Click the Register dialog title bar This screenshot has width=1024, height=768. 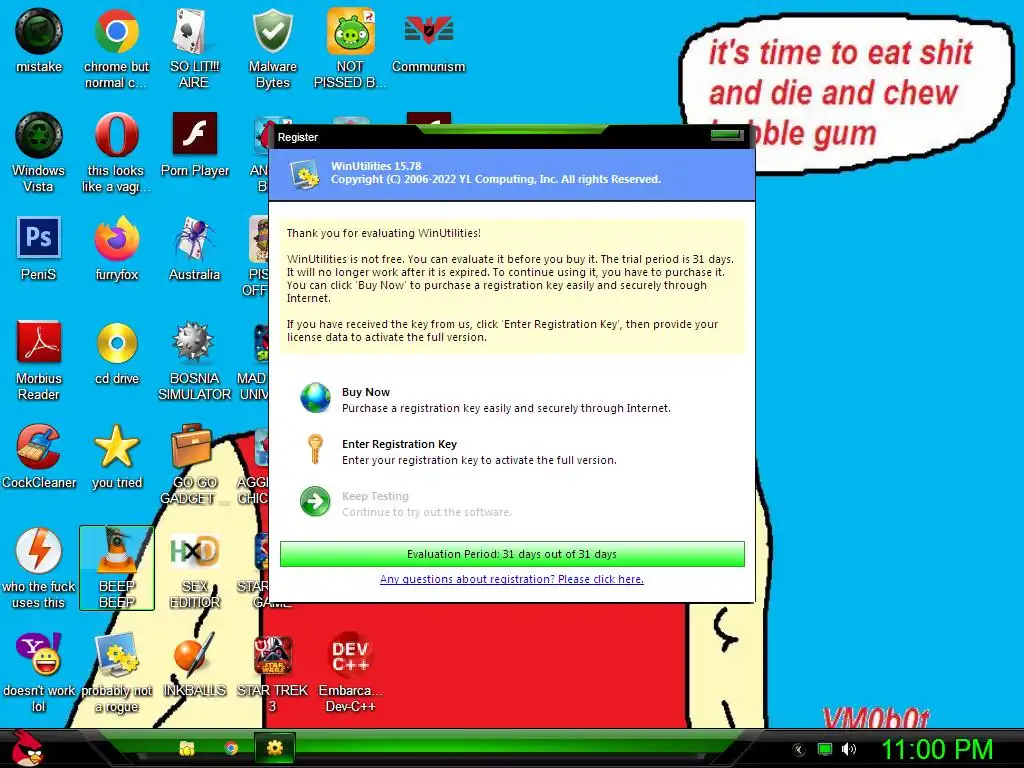(512, 137)
